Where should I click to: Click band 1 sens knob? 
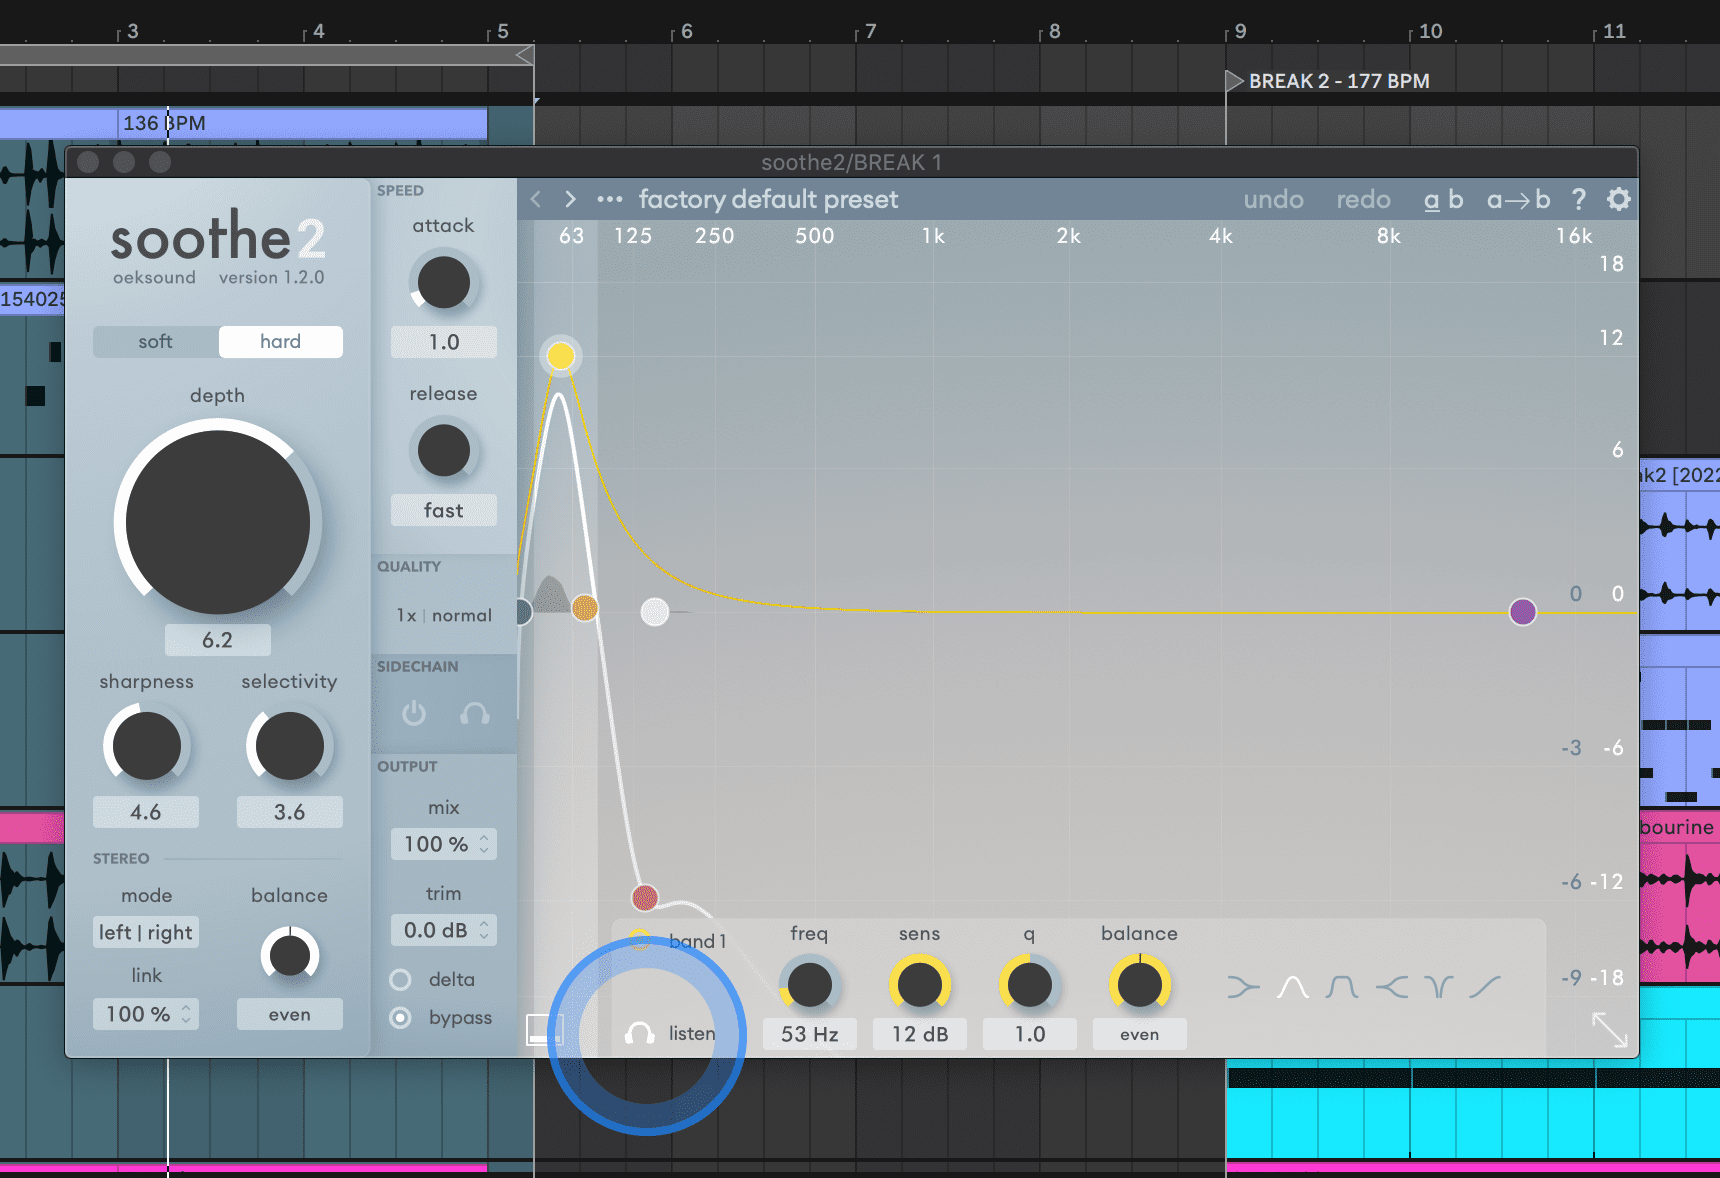pyautogui.click(x=920, y=985)
